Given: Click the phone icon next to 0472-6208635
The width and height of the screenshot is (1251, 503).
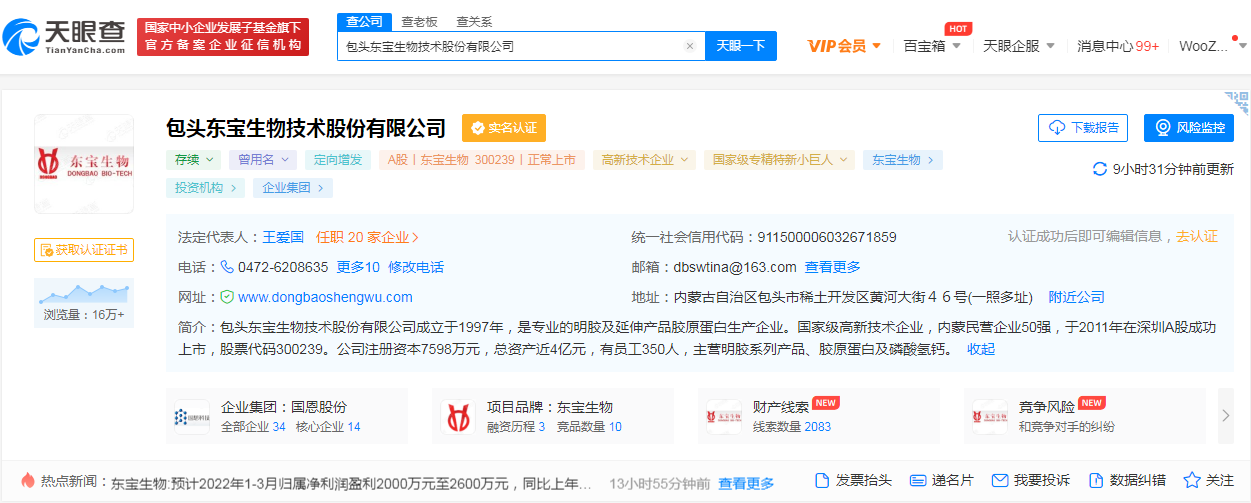Looking at the screenshot, I should pos(227,267).
